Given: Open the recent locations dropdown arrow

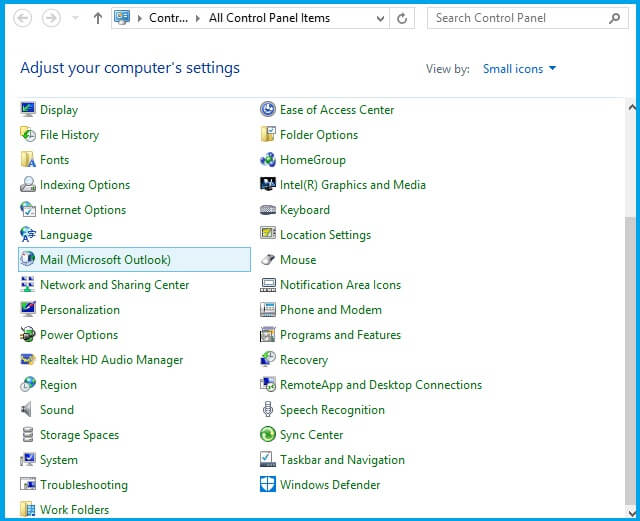Looking at the screenshot, I should click(75, 18).
